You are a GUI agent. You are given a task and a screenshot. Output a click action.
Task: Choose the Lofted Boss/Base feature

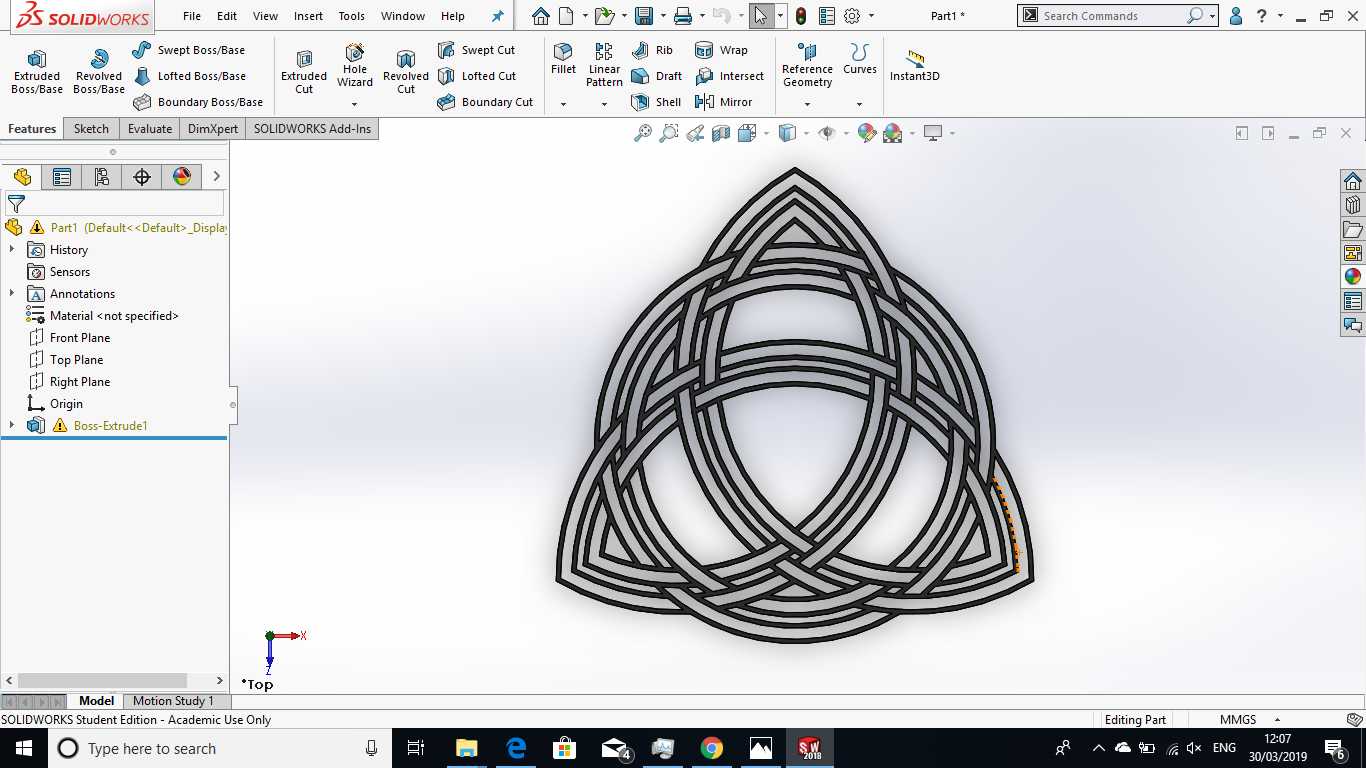click(x=189, y=76)
